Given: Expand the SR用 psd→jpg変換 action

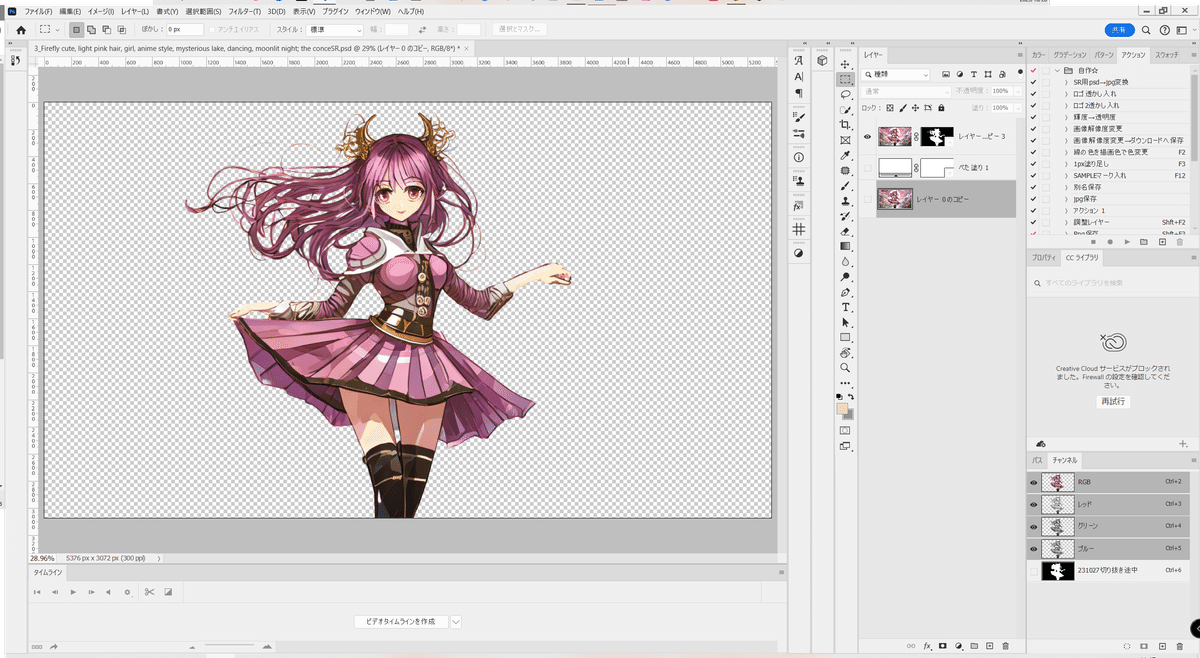Looking at the screenshot, I should click(x=1066, y=82).
